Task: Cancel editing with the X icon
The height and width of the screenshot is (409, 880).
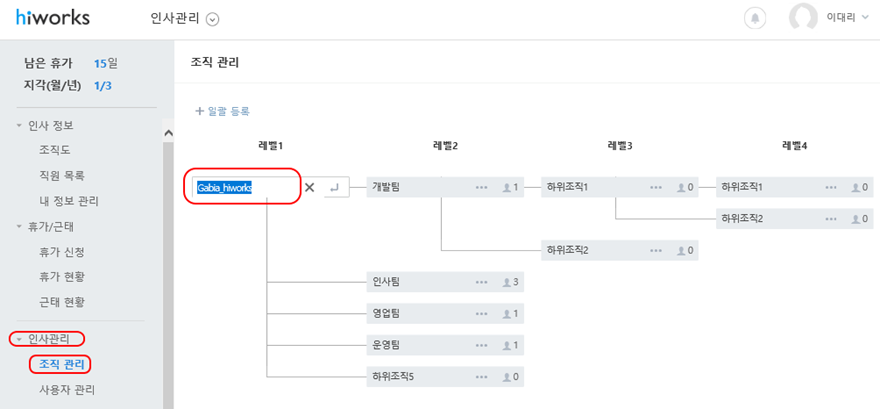Action: [x=309, y=187]
